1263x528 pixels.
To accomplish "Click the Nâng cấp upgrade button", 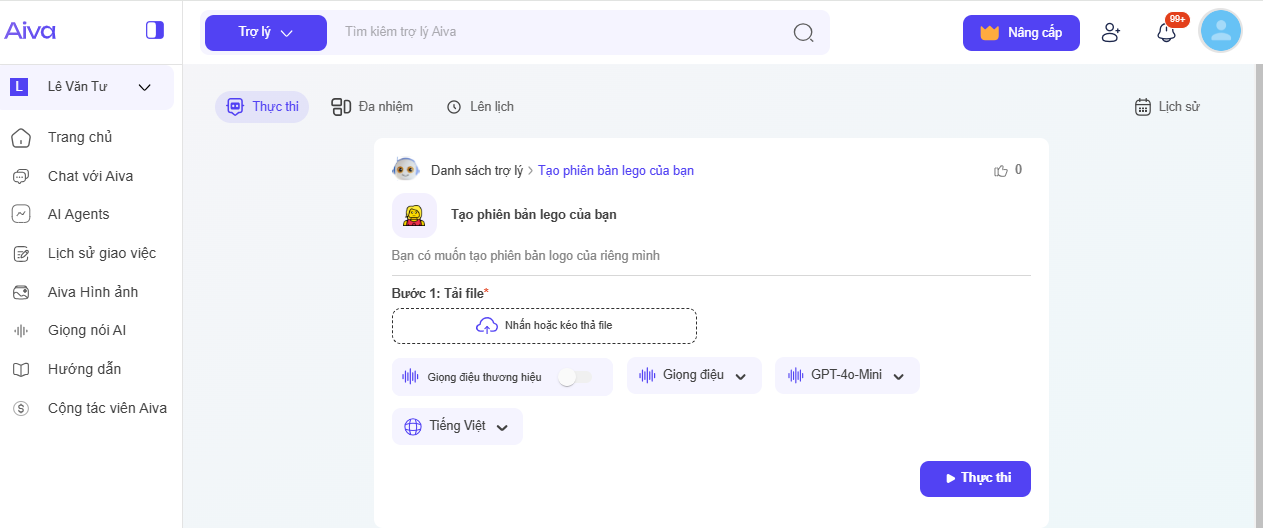I will [1020, 32].
